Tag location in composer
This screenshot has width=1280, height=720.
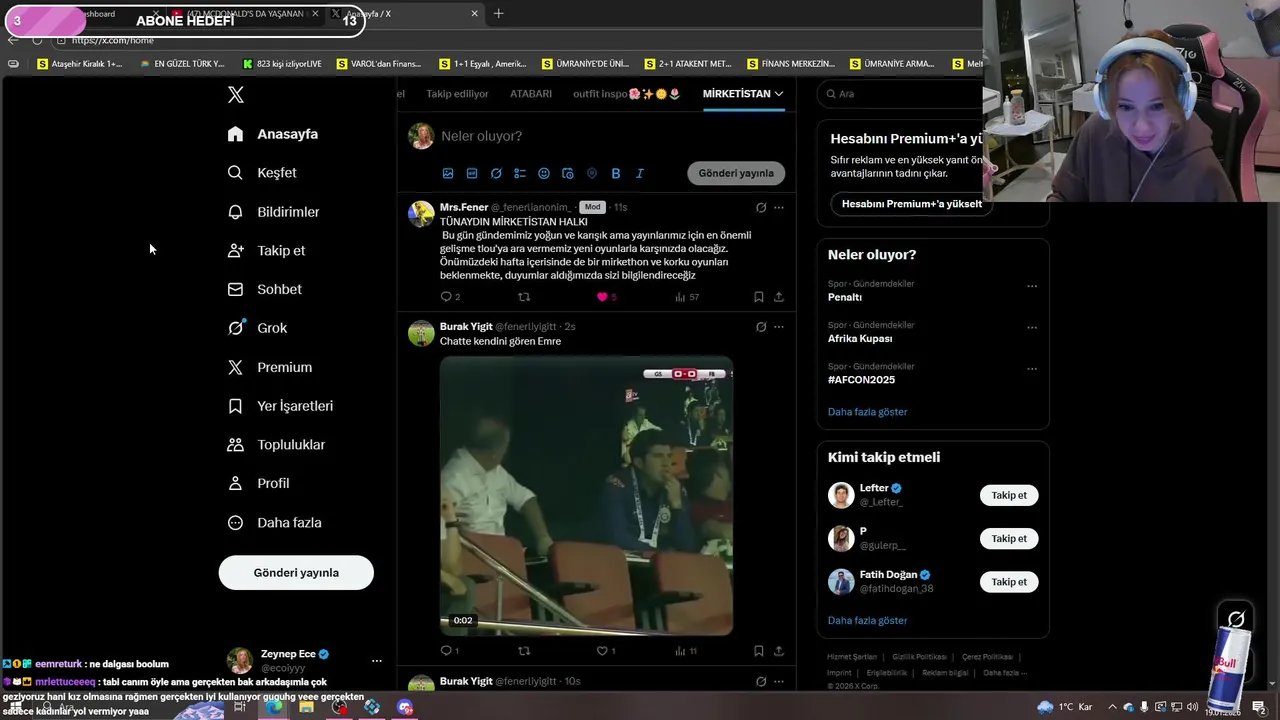coord(592,173)
